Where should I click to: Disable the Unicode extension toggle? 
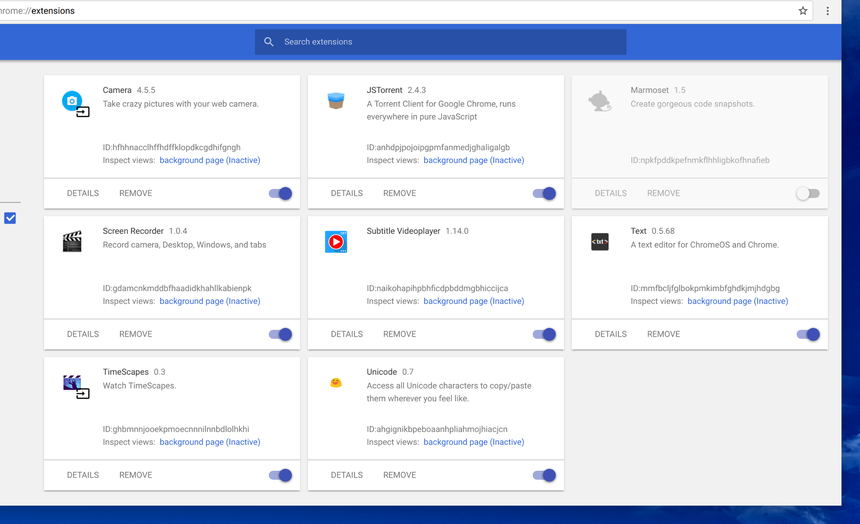pyautogui.click(x=544, y=475)
